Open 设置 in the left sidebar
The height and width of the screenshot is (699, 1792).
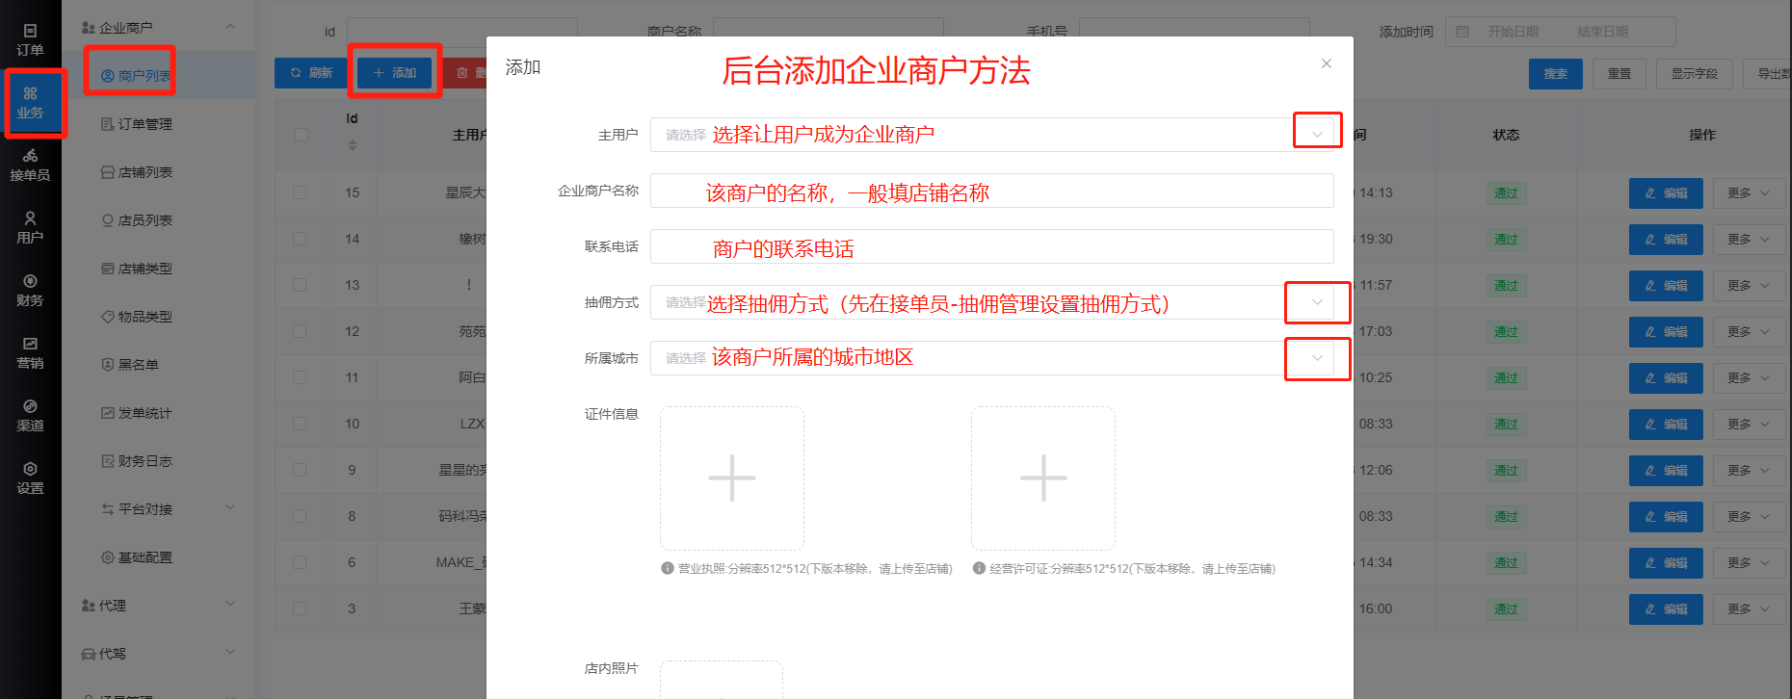point(30,478)
